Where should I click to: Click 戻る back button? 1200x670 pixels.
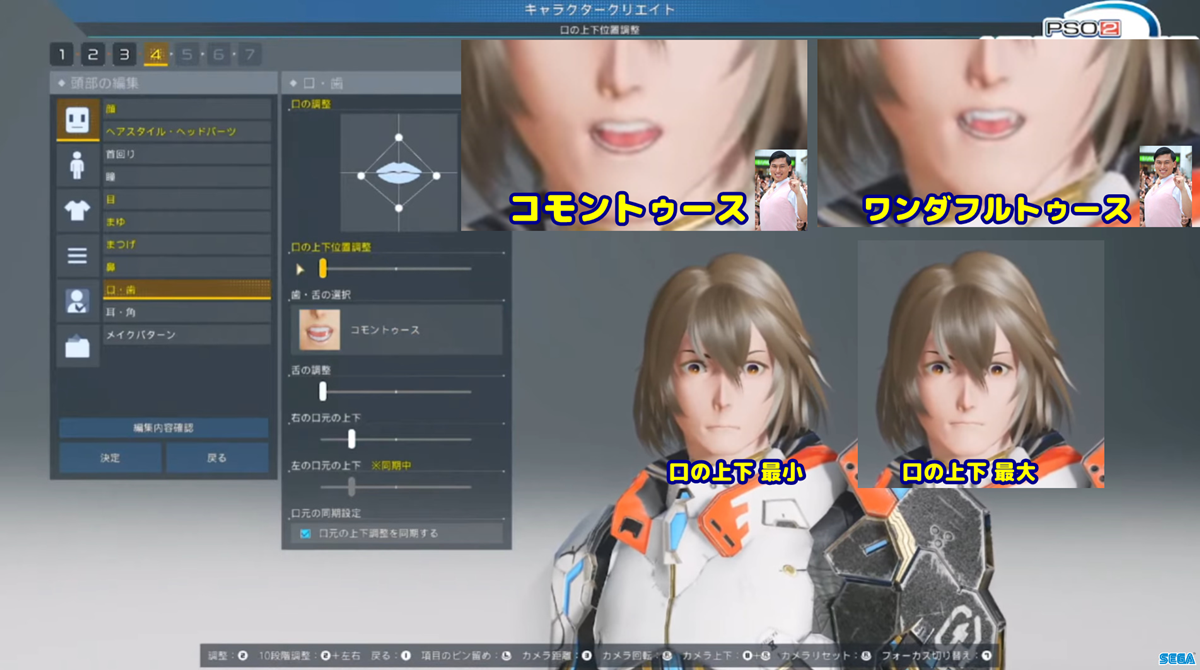tap(217, 458)
